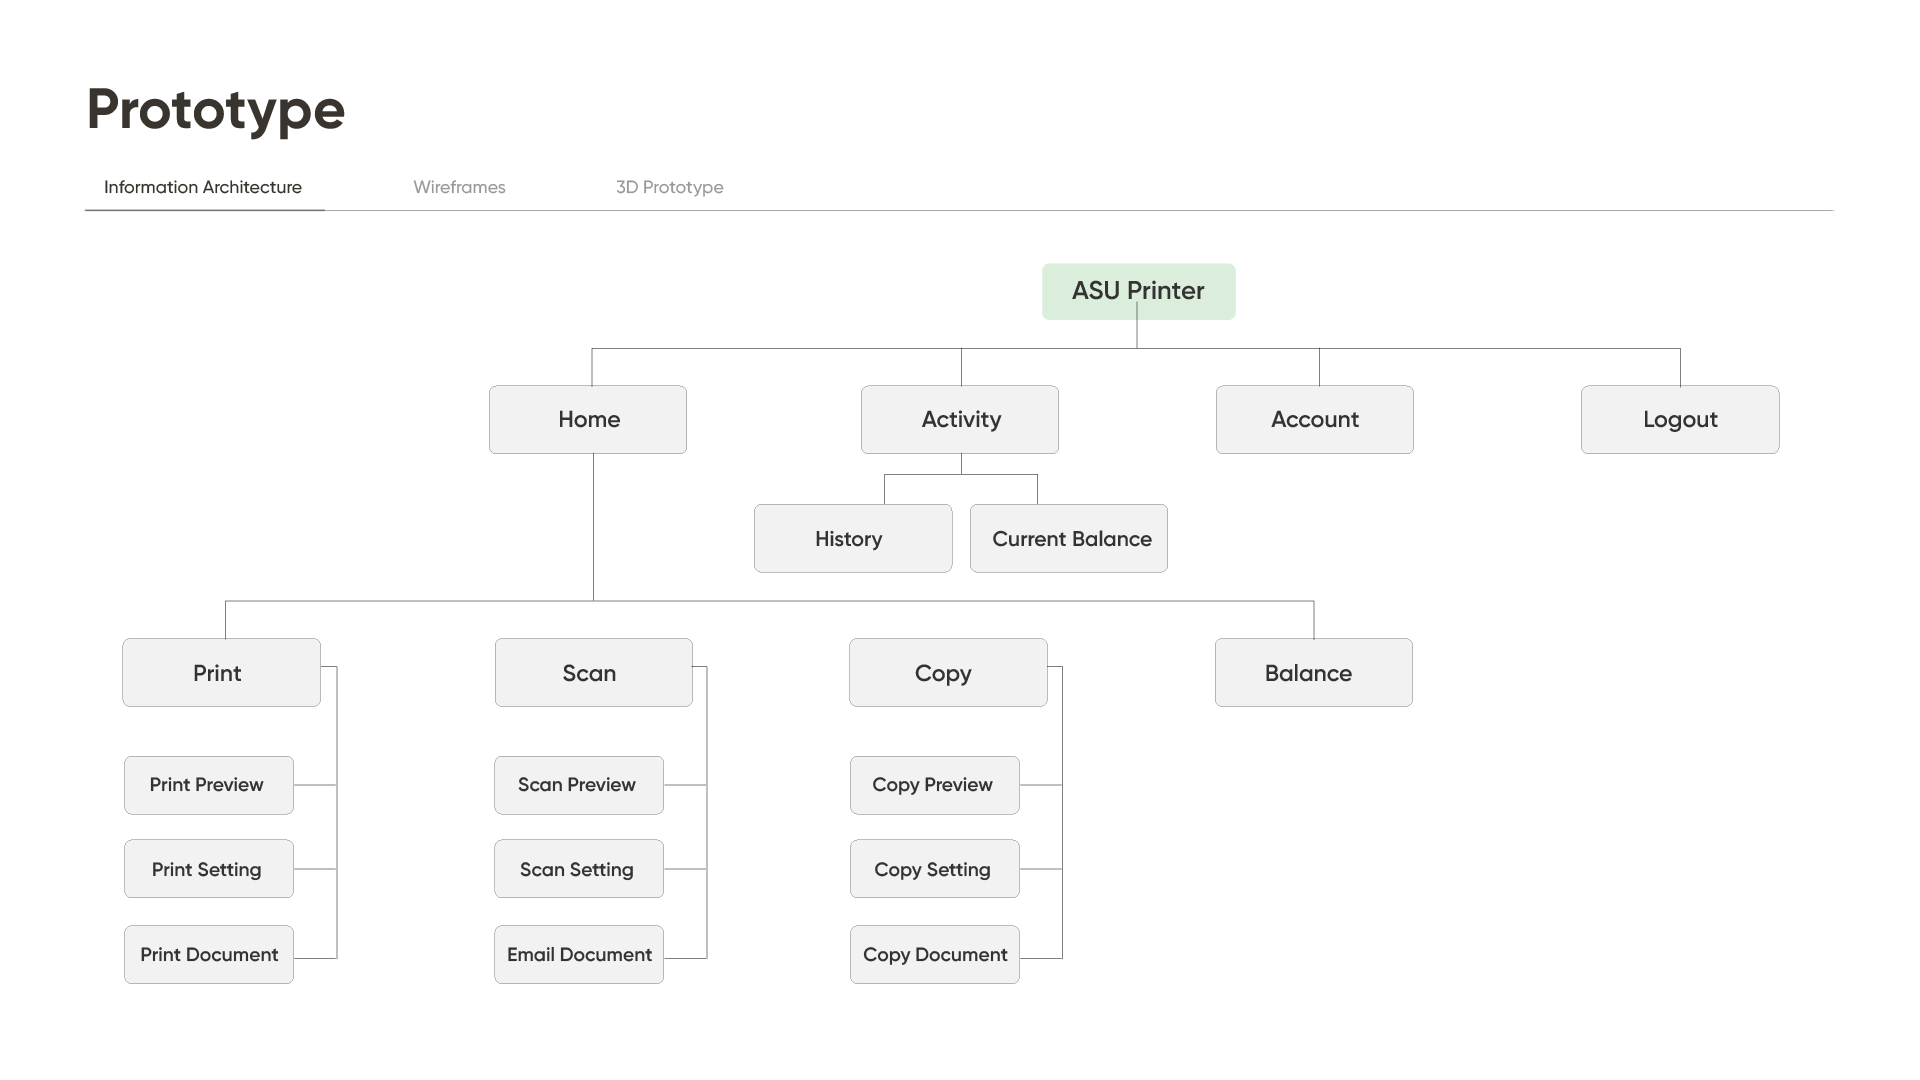
Task: Select the History node
Action: click(x=852, y=539)
